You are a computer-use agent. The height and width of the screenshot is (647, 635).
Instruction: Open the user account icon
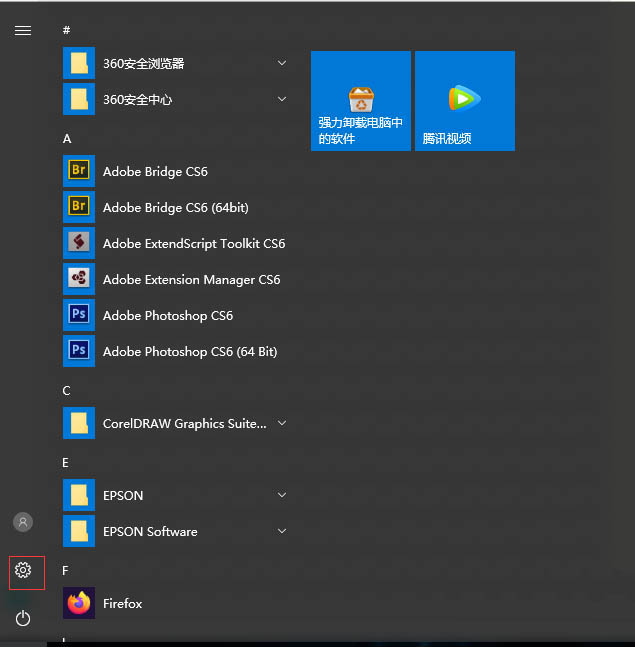[x=23, y=522]
